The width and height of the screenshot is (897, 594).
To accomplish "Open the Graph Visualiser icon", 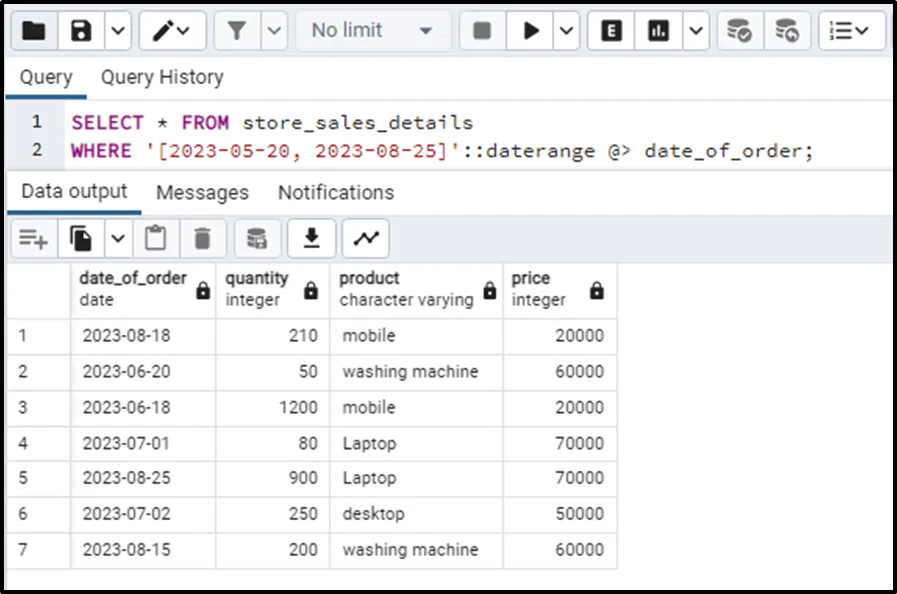I will point(366,238).
